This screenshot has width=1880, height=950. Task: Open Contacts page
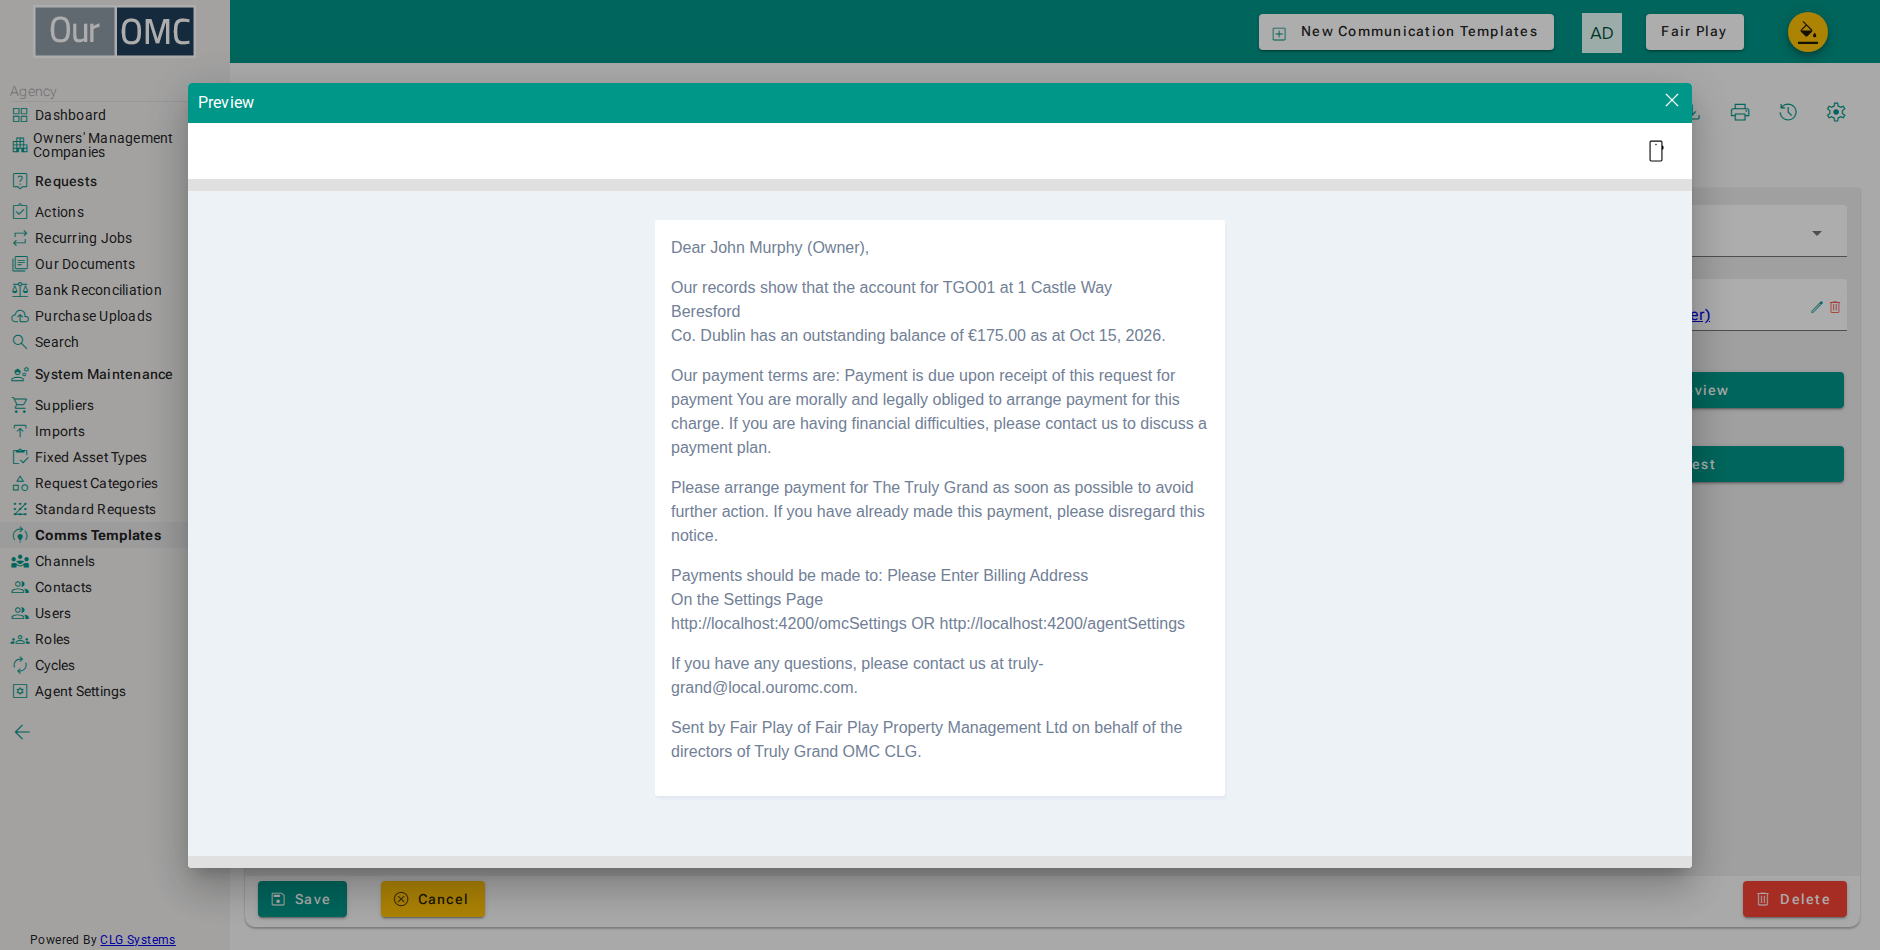pyautogui.click(x=63, y=587)
